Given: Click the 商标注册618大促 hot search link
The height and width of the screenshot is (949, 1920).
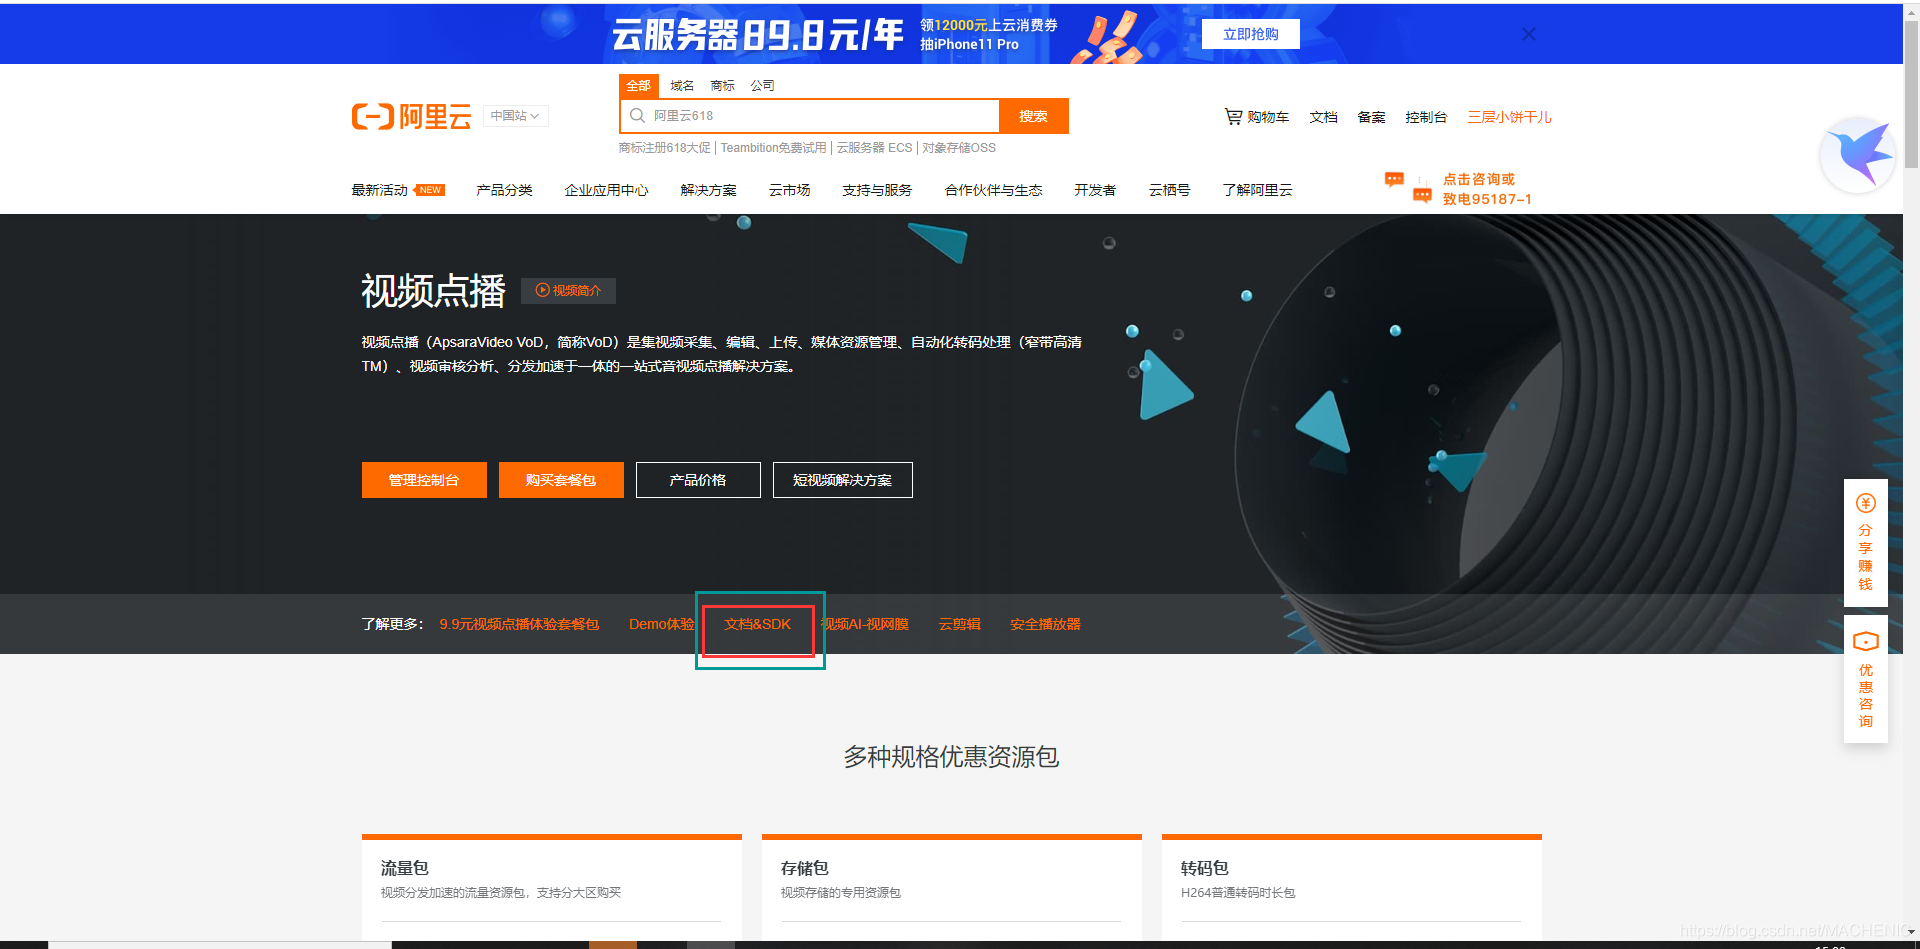Looking at the screenshot, I should (664, 148).
